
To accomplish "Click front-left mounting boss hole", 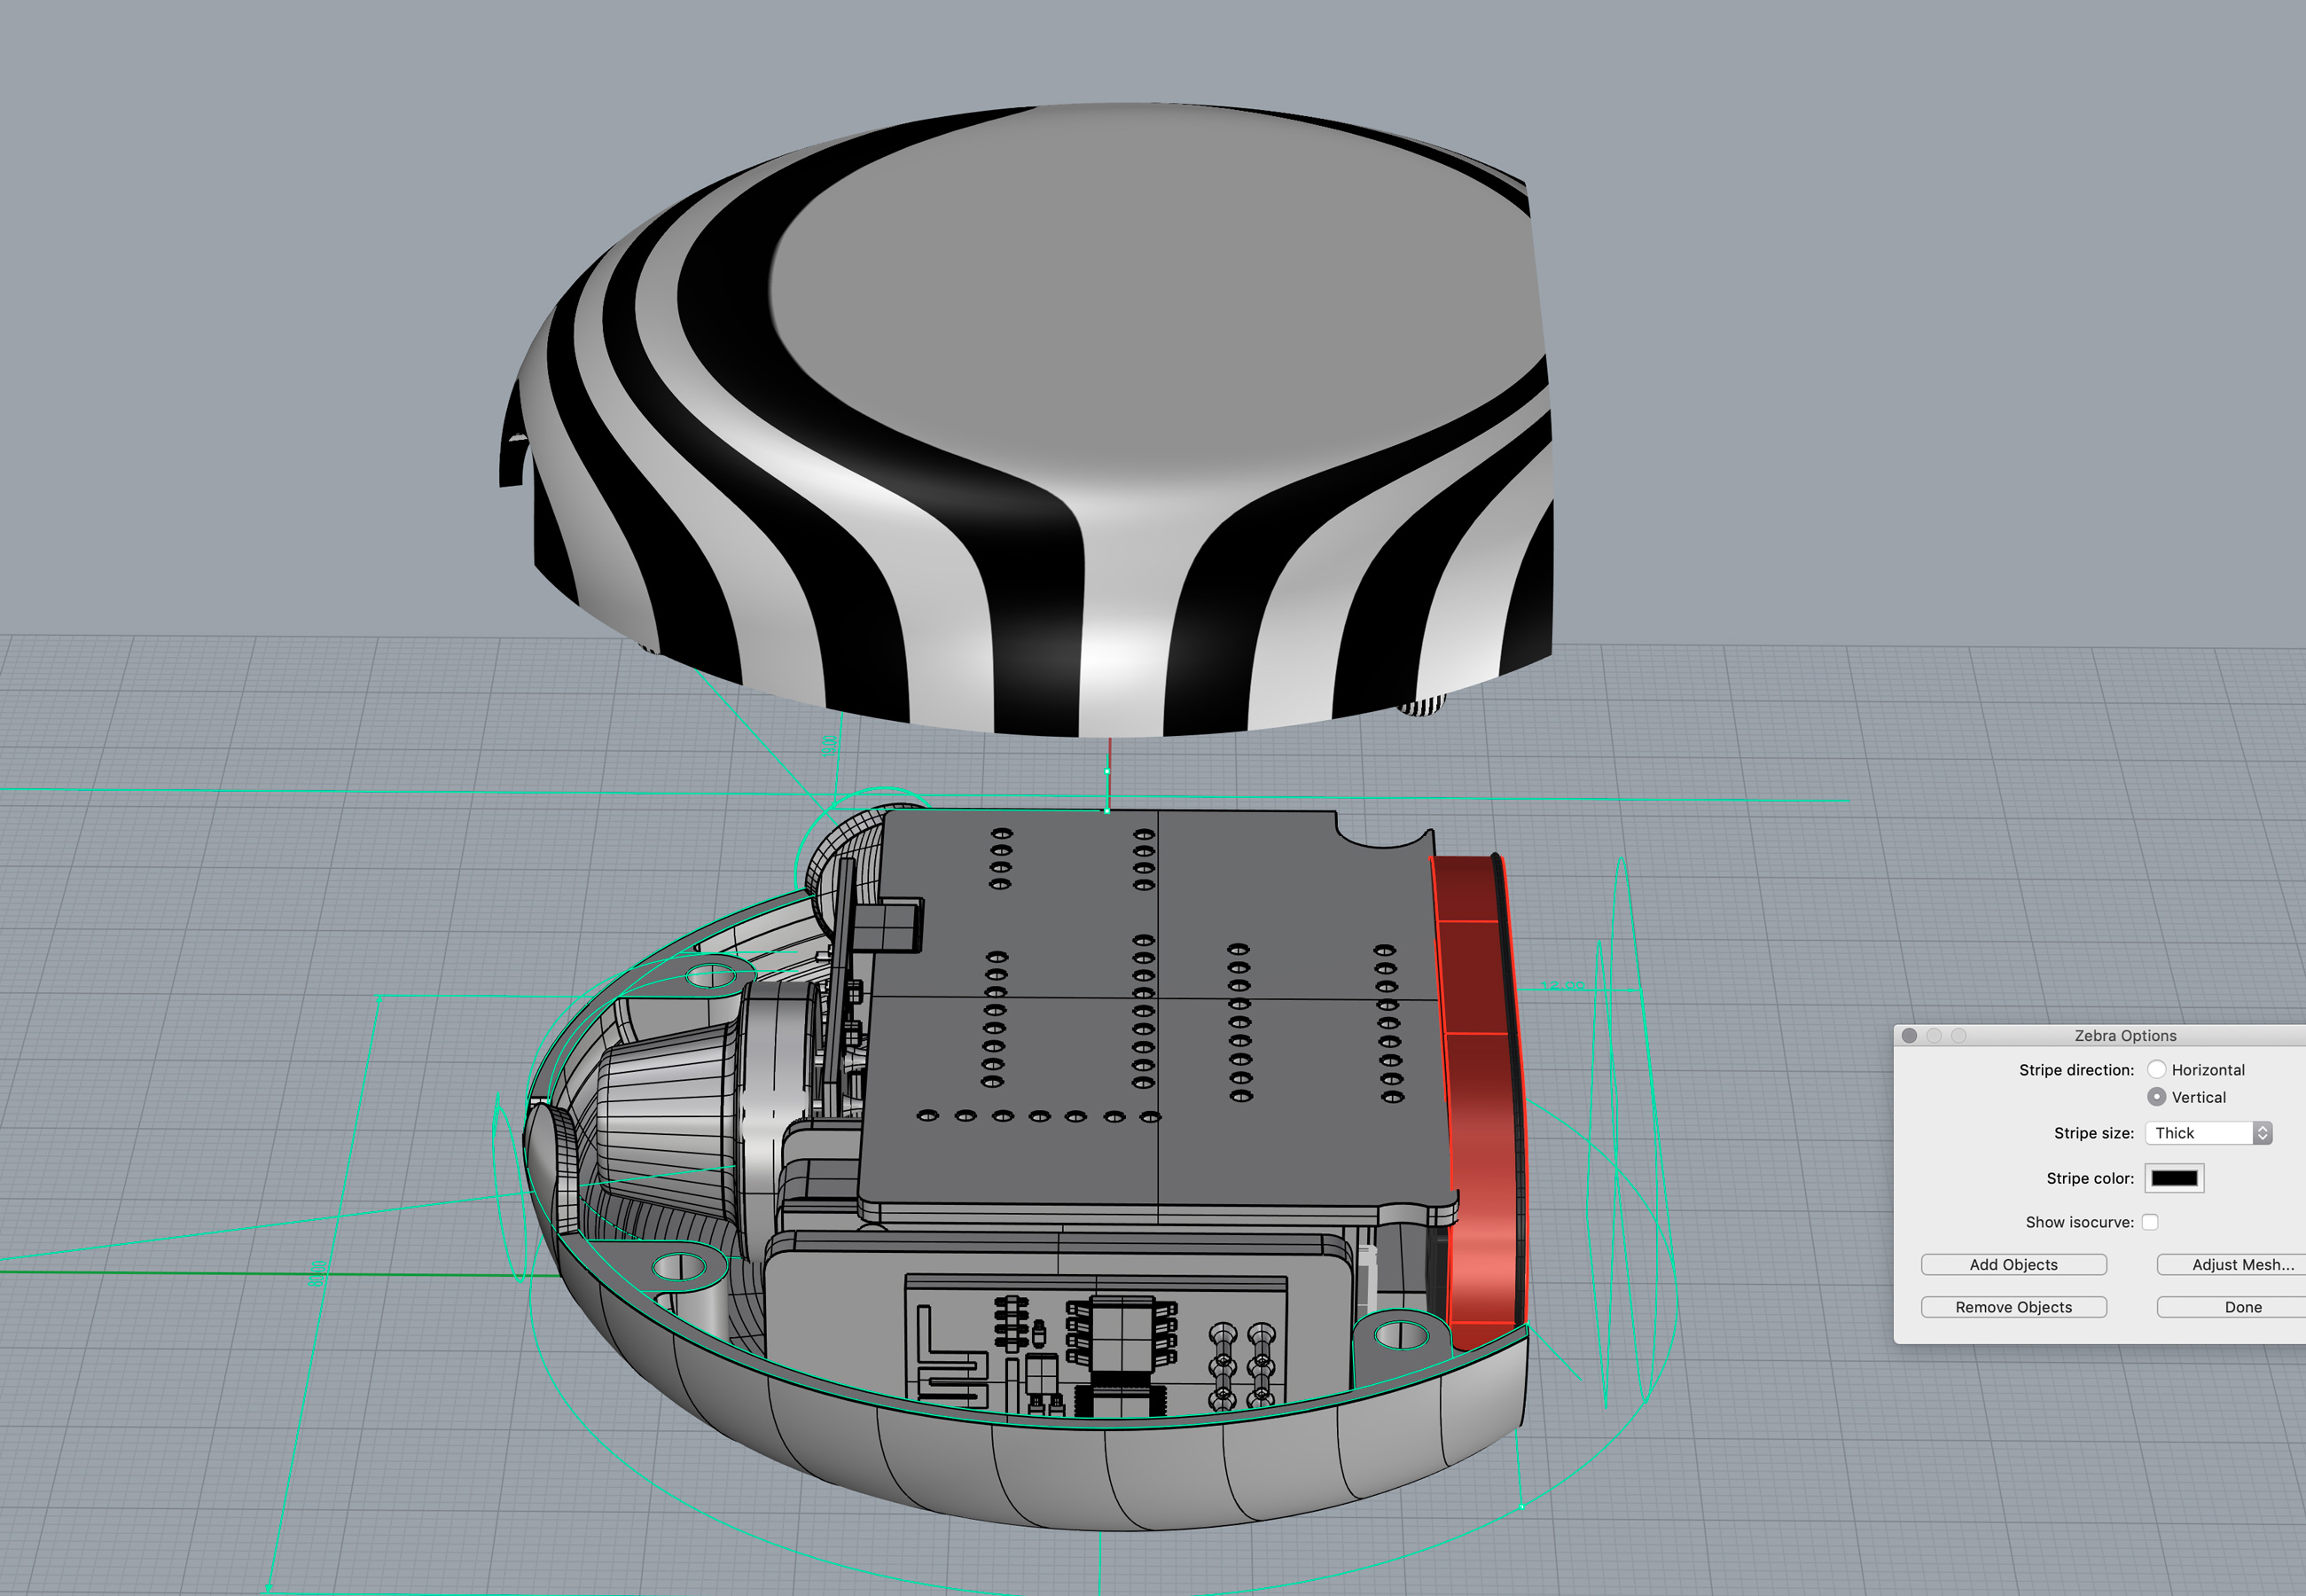I will click(x=680, y=1268).
